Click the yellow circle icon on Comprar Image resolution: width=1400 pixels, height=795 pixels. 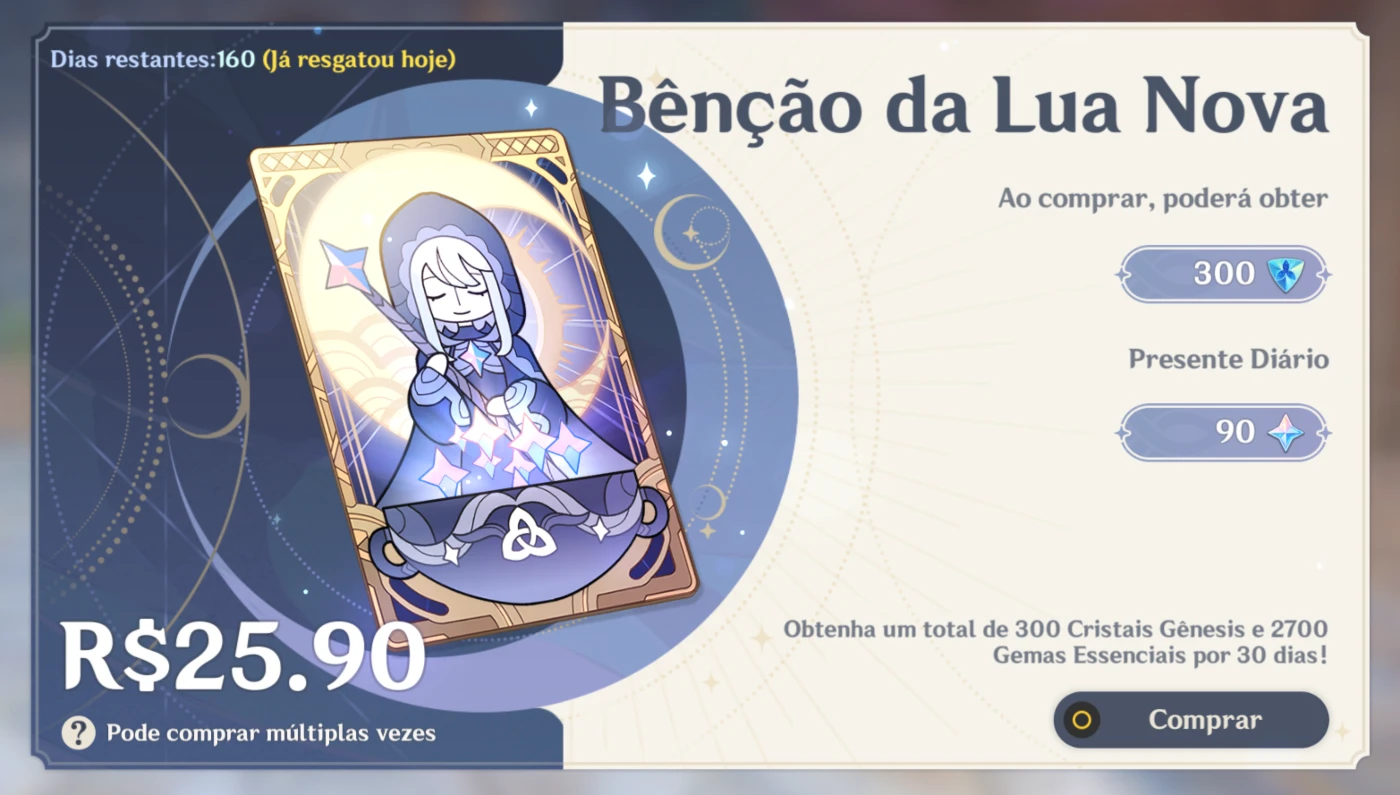tap(1081, 720)
